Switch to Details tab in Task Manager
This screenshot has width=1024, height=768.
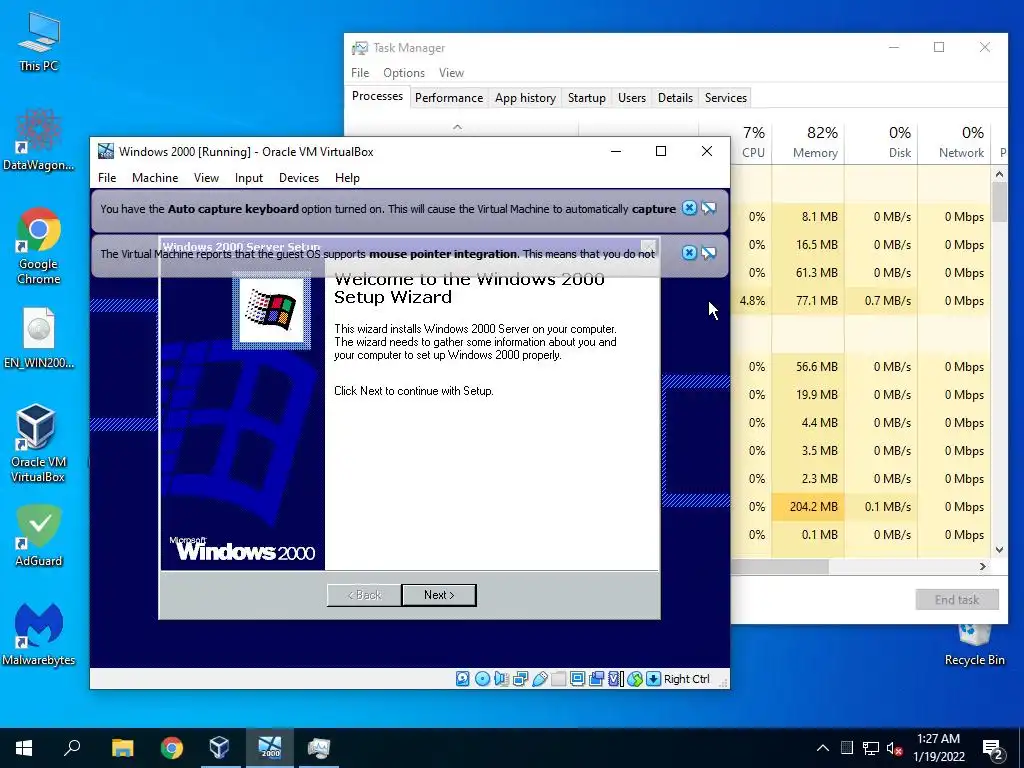coord(675,97)
